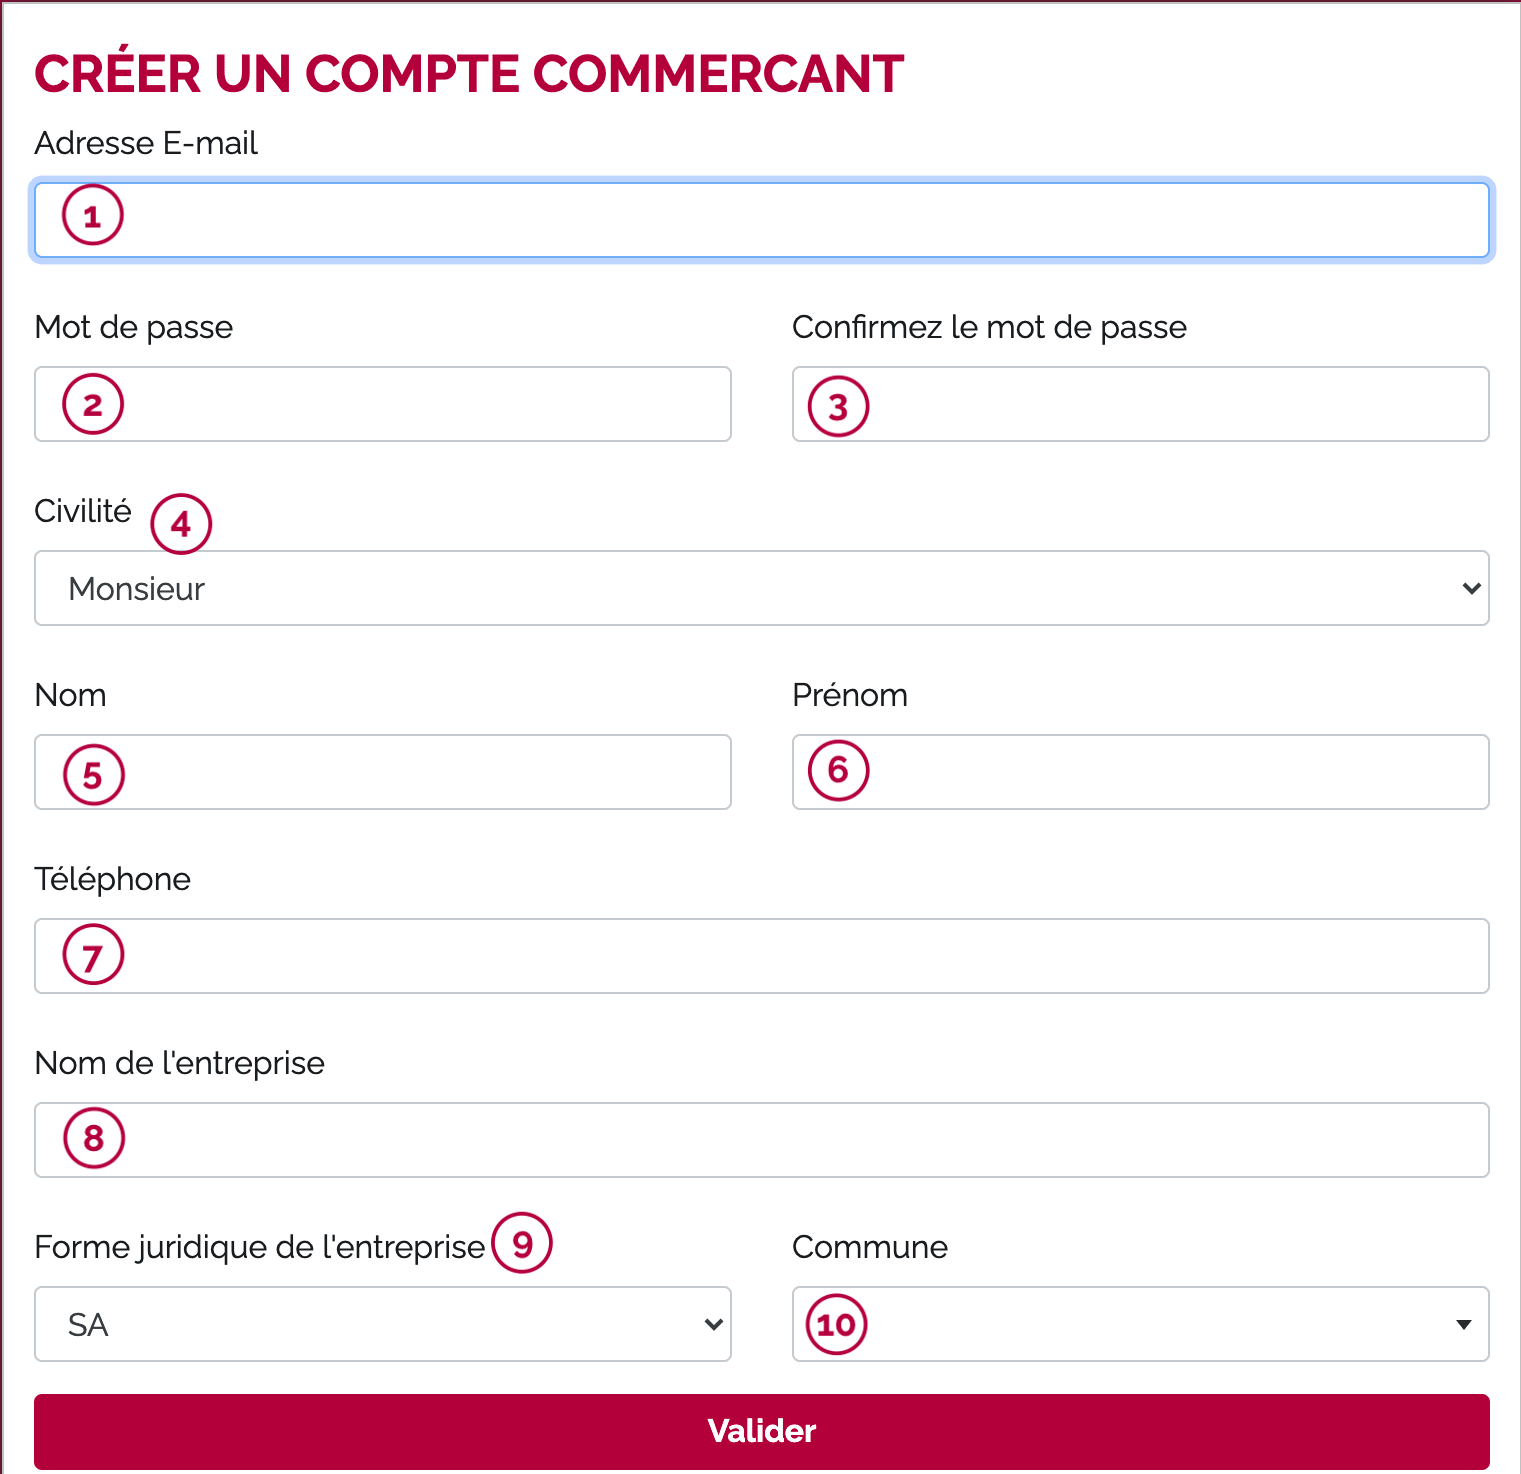Open the Commune dropdown arrow
The width and height of the screenshot is (1521, 1474).
(1463, 1324)
